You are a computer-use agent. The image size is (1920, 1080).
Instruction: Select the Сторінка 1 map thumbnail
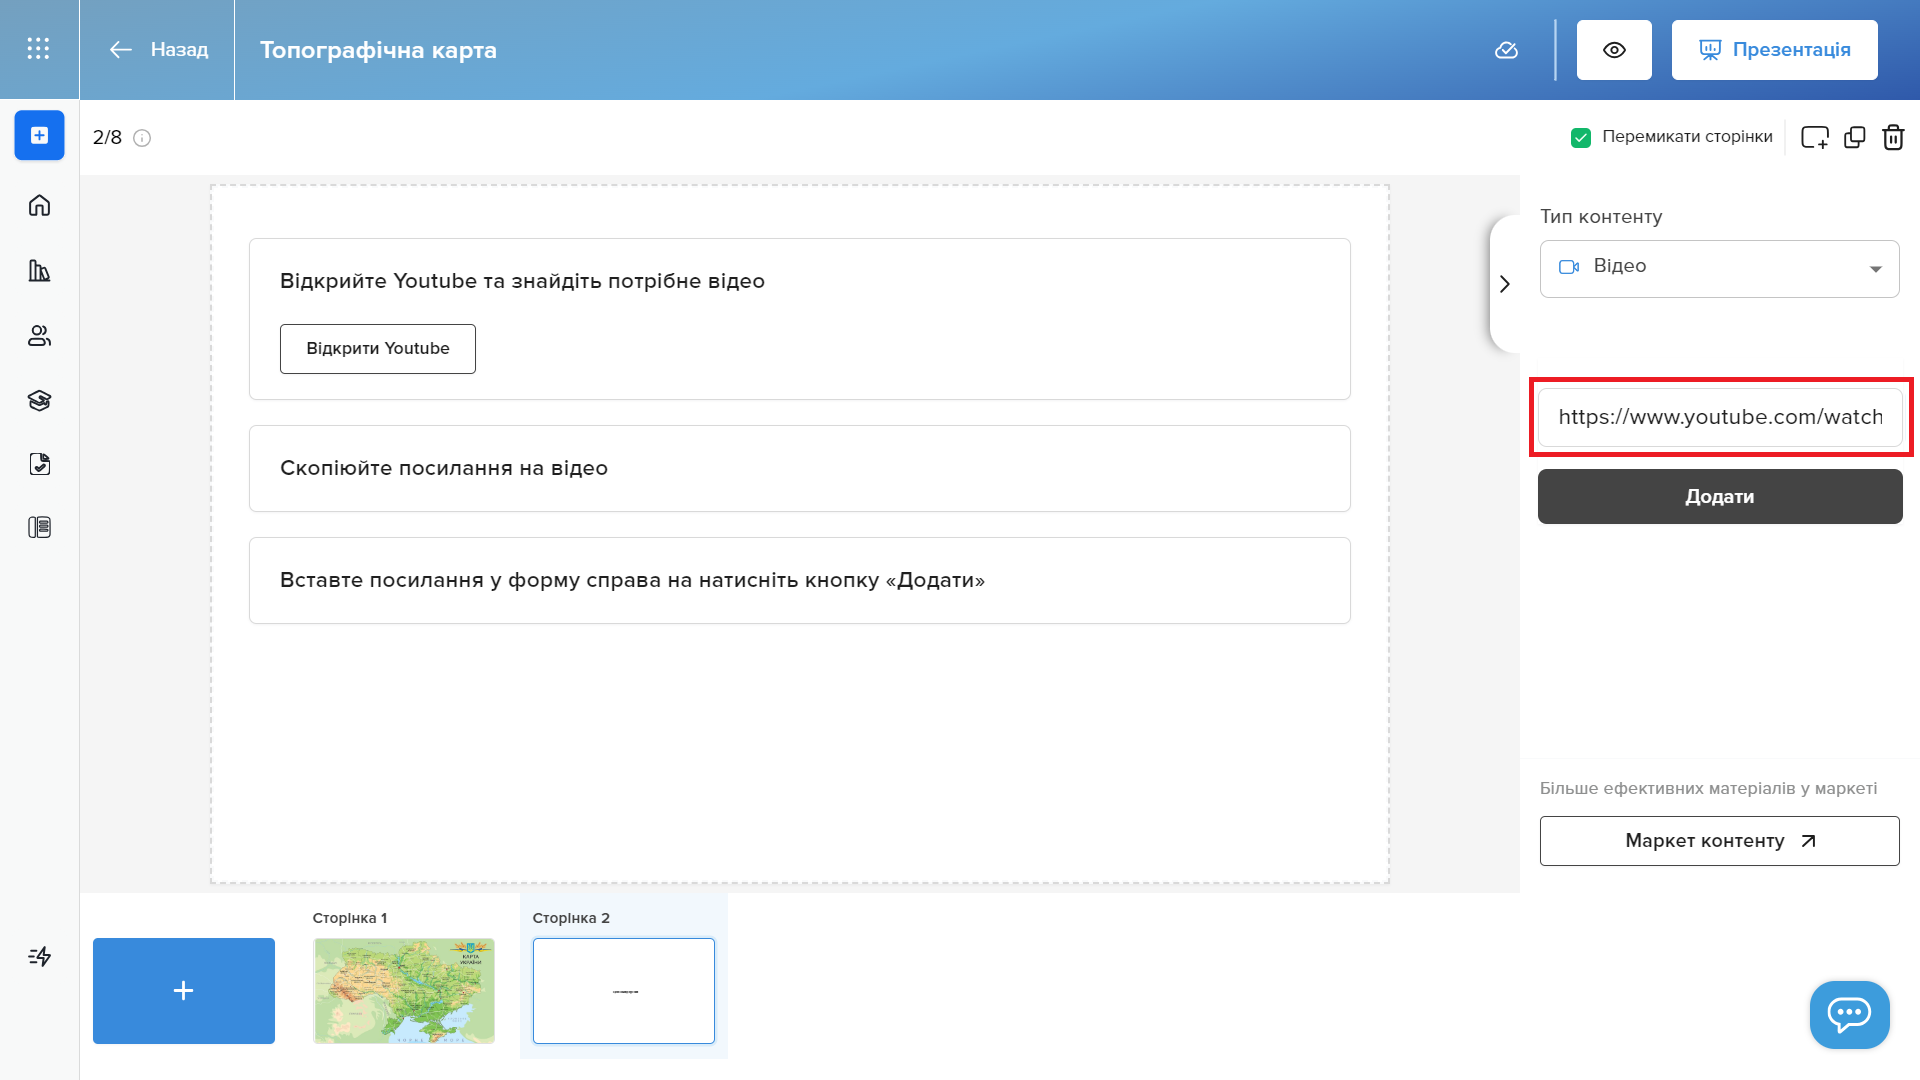click(x=404, y=990)
